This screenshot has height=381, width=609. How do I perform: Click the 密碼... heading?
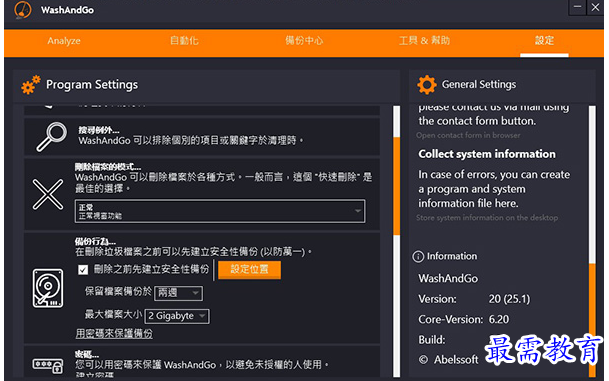pyautogui.click(x=87, y=354)
